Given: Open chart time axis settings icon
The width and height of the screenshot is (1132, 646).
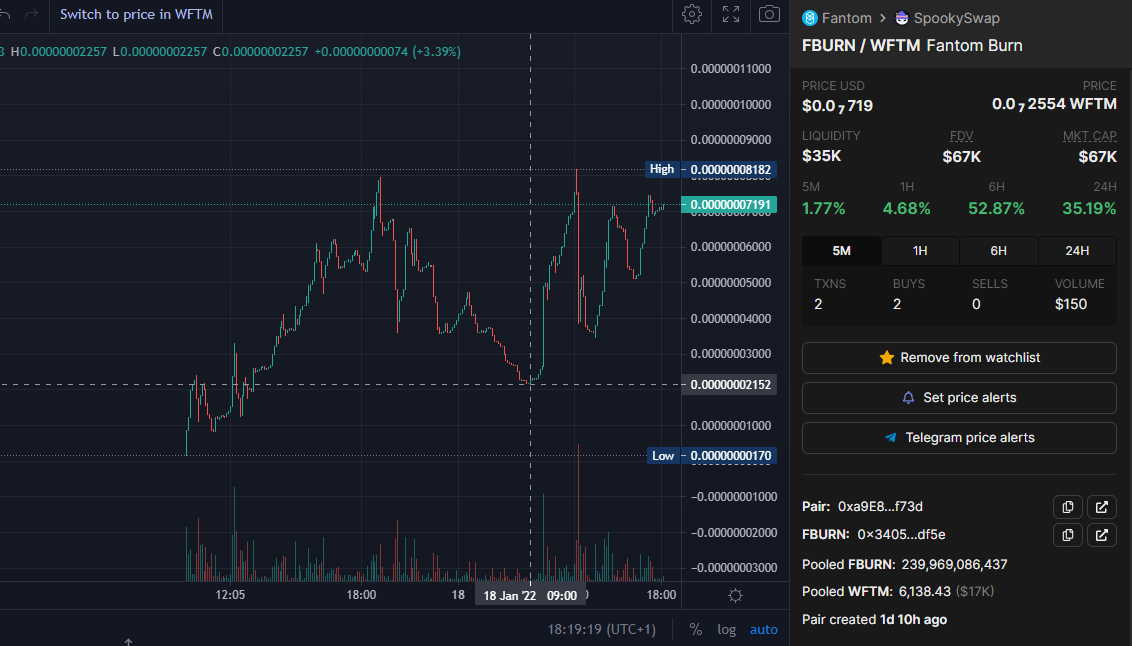Looking at the screenshot, I should [x=735, y=595].
